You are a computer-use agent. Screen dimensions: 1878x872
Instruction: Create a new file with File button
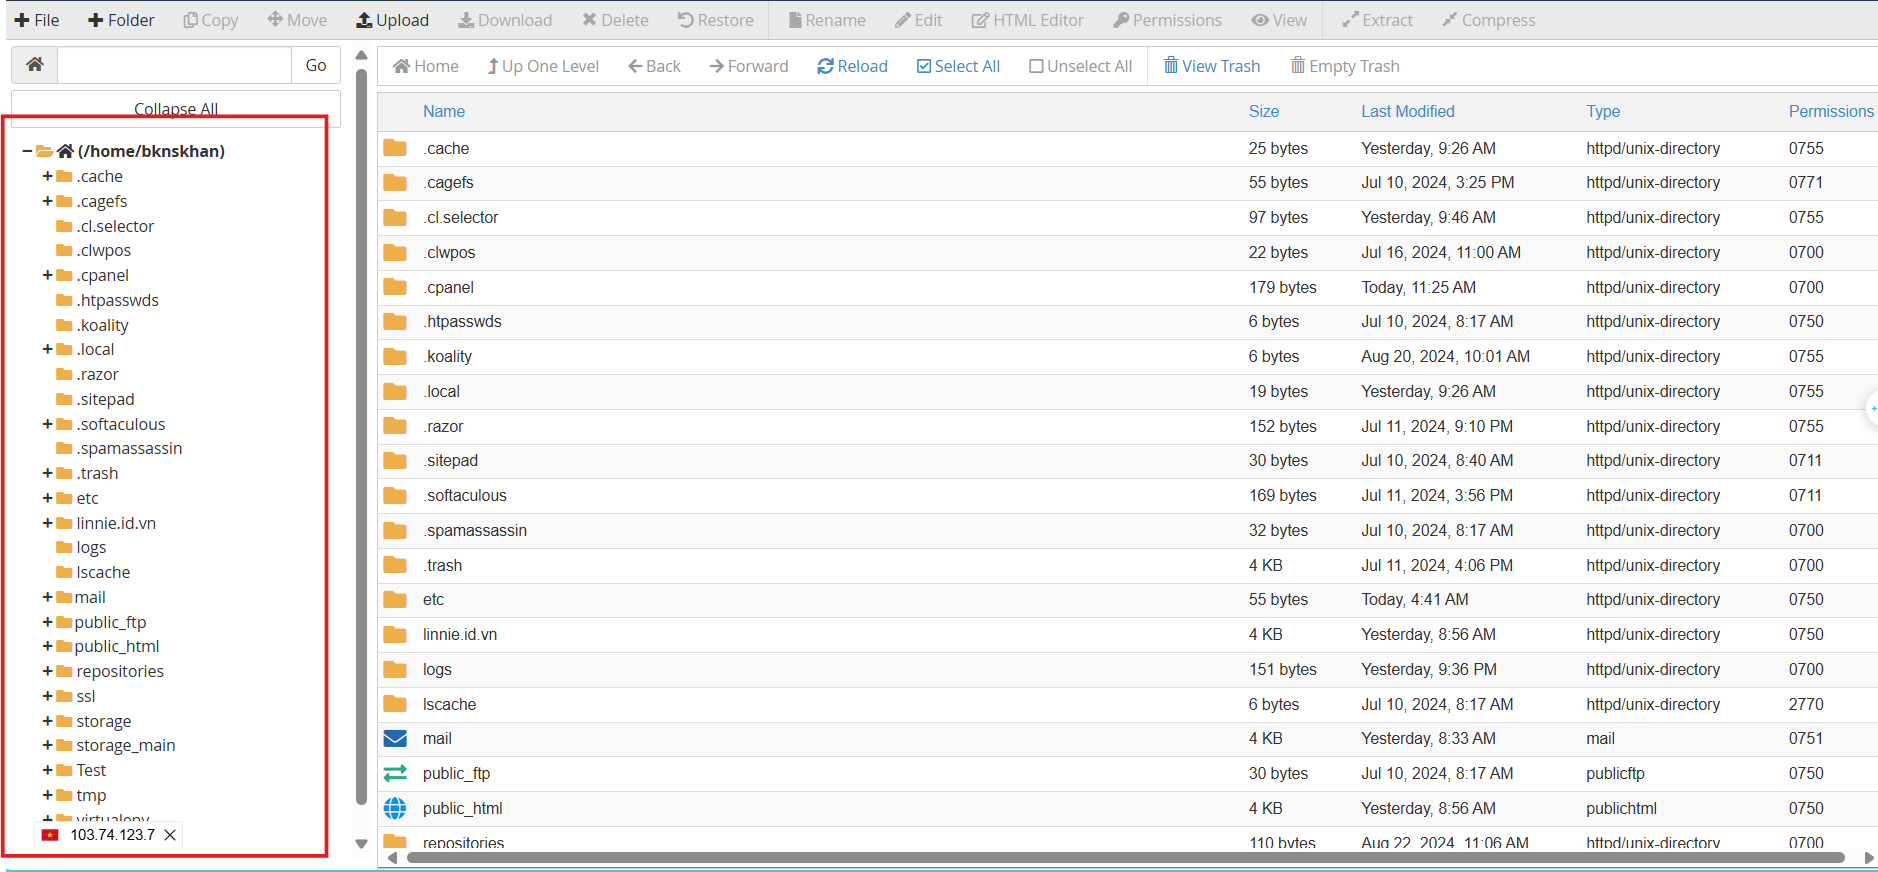tap(37, 20)
